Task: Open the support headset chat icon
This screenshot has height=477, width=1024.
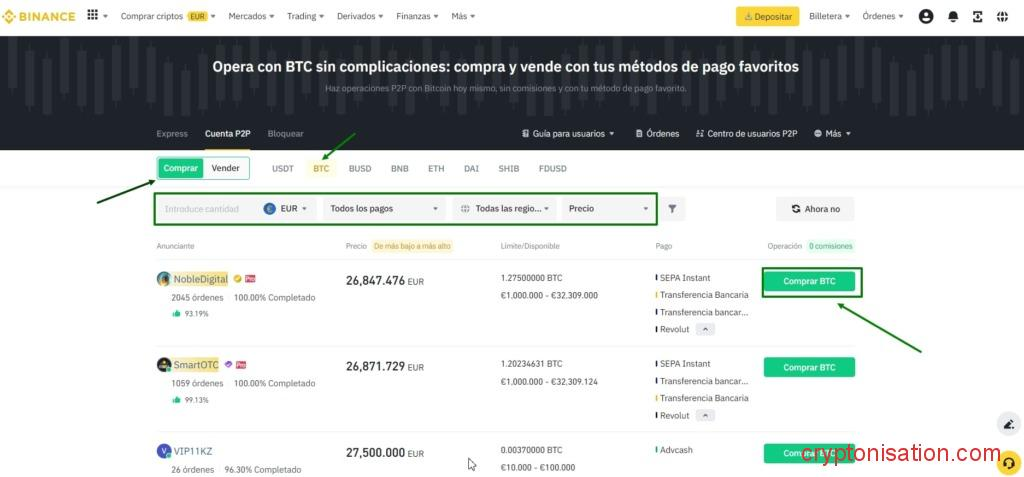Action: click(1008, 462)
